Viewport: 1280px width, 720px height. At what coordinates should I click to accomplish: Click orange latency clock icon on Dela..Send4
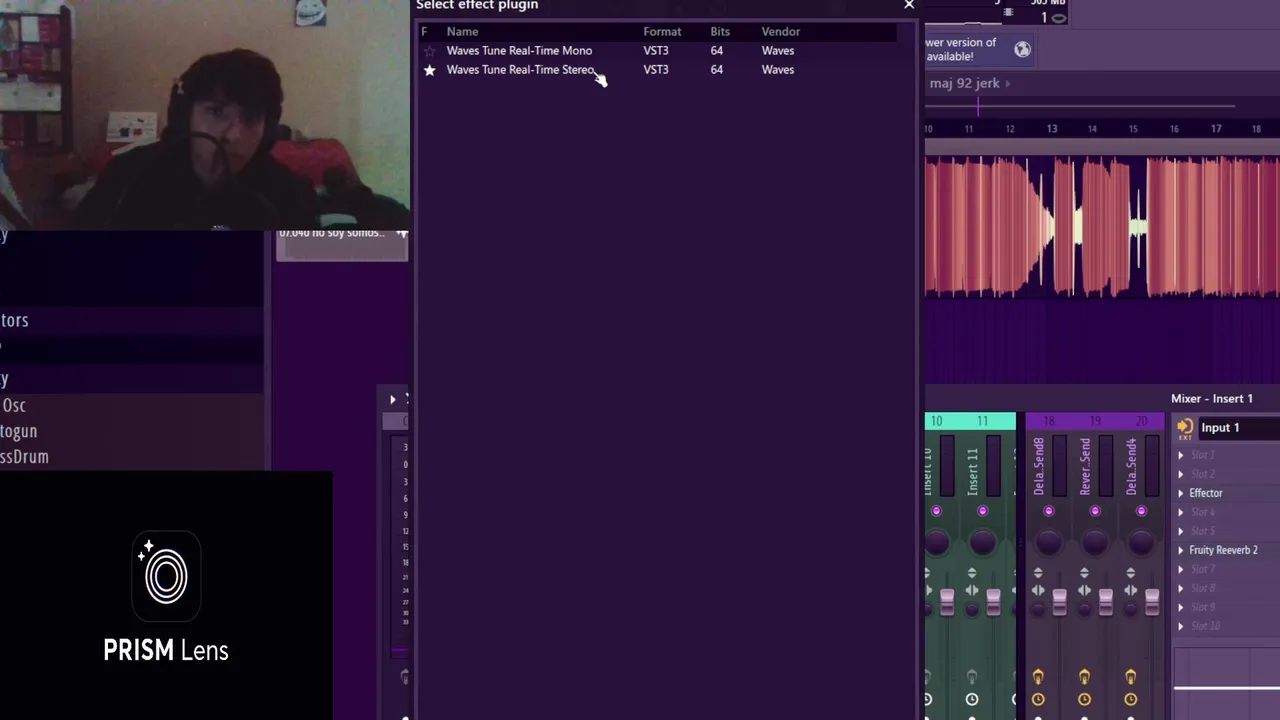pos(1130,700)
